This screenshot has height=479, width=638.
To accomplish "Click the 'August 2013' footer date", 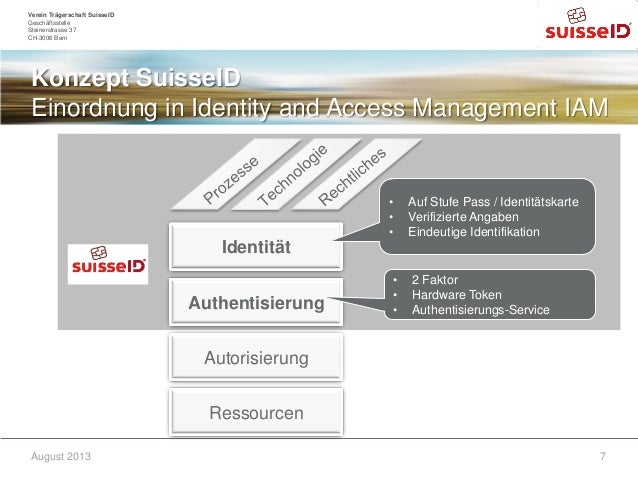I will [x=61, y=456].
